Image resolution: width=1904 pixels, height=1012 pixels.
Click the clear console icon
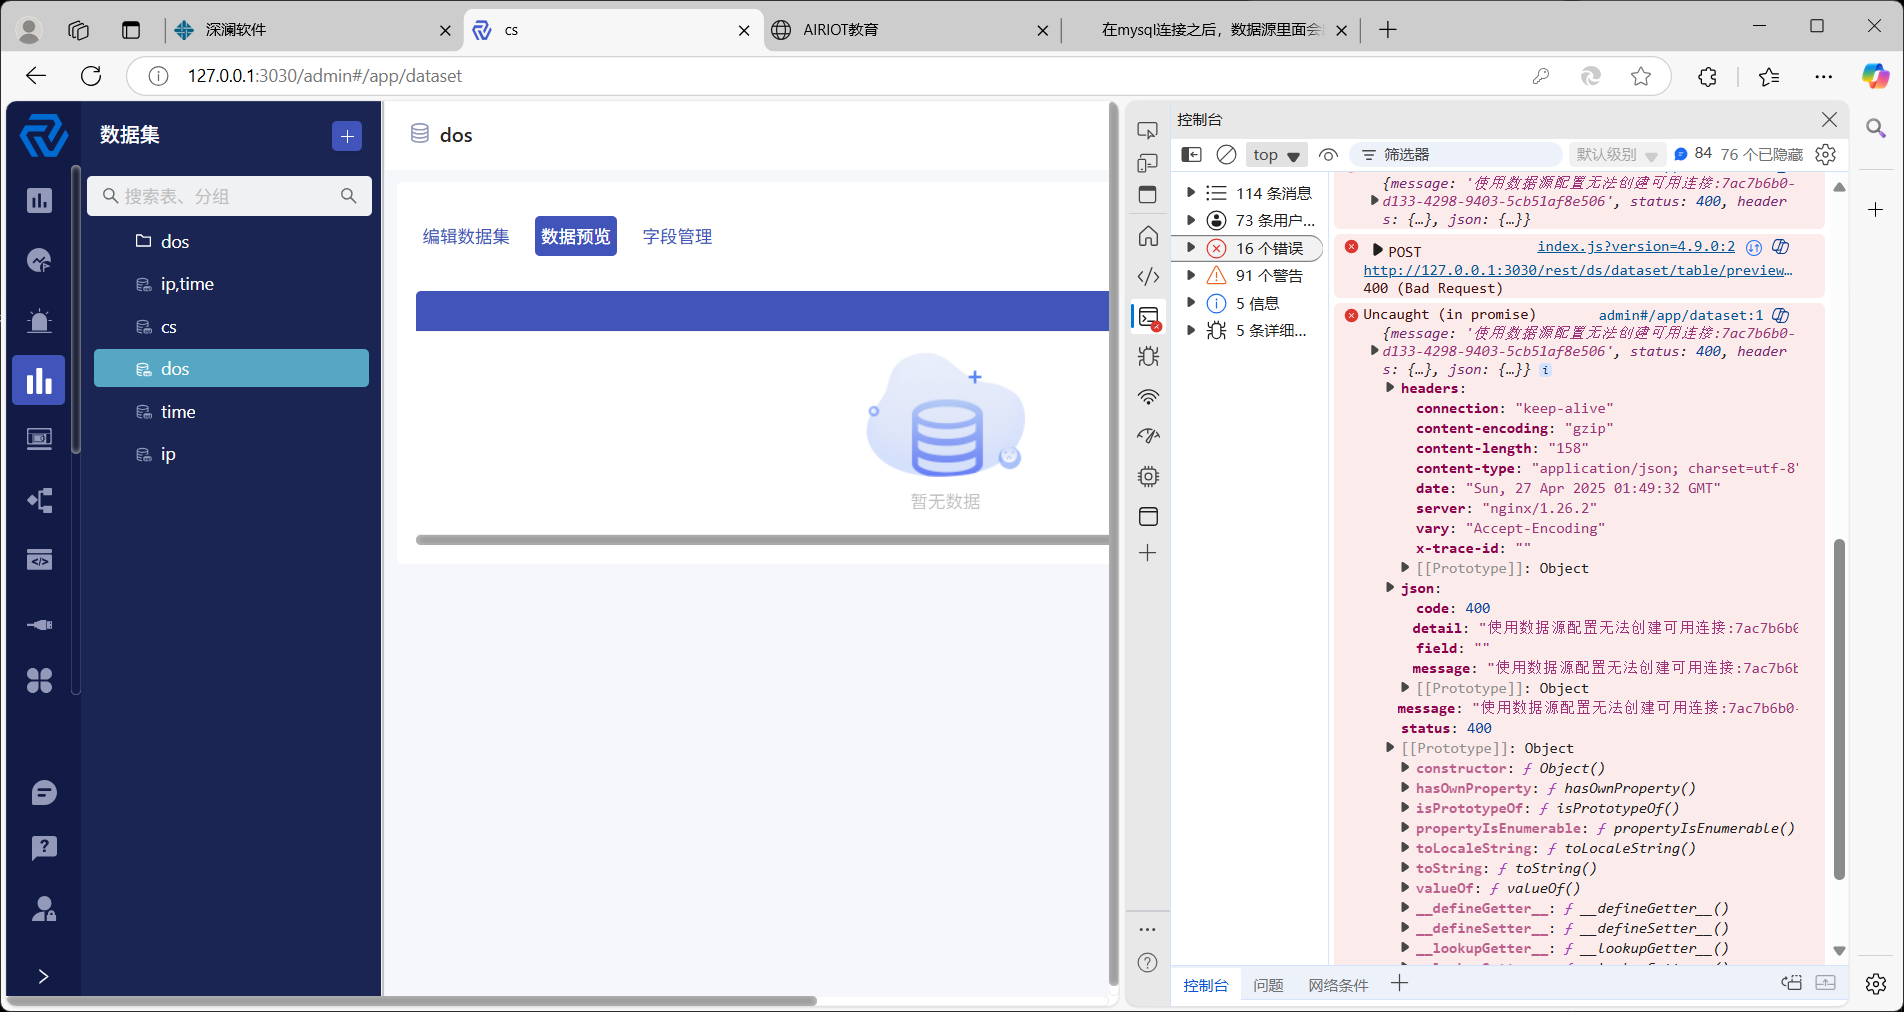tap(1226, 154)
